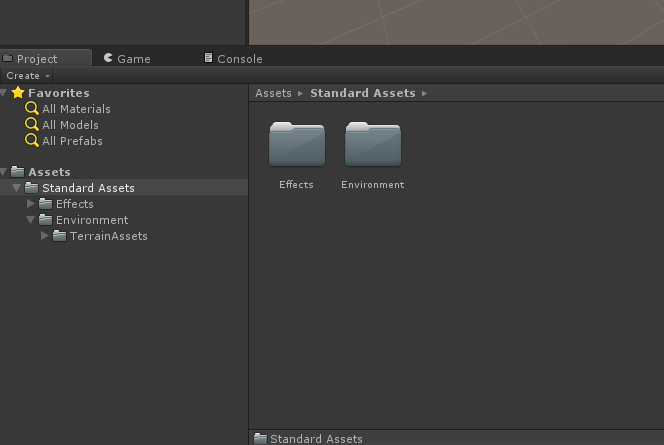
Task: Collapse the Assets tree root
Action: coord(4,172)
